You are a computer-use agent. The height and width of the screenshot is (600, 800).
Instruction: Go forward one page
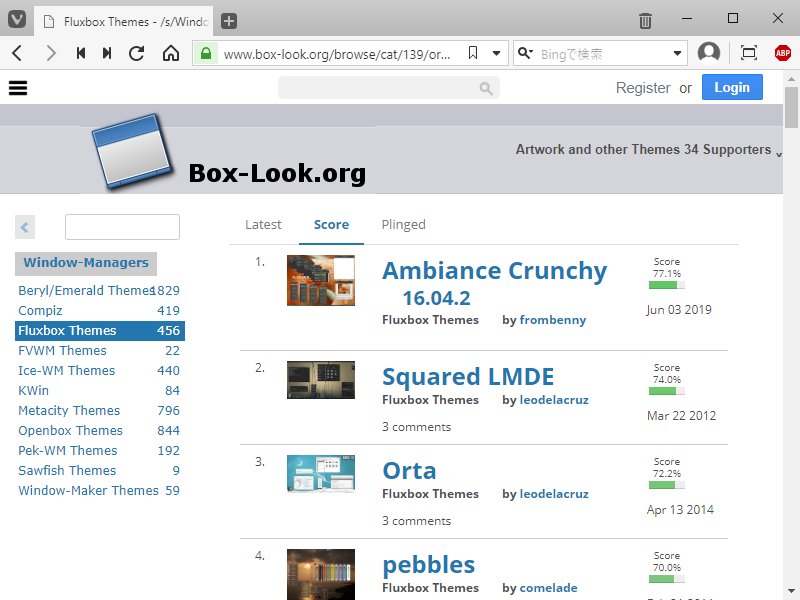50,53
